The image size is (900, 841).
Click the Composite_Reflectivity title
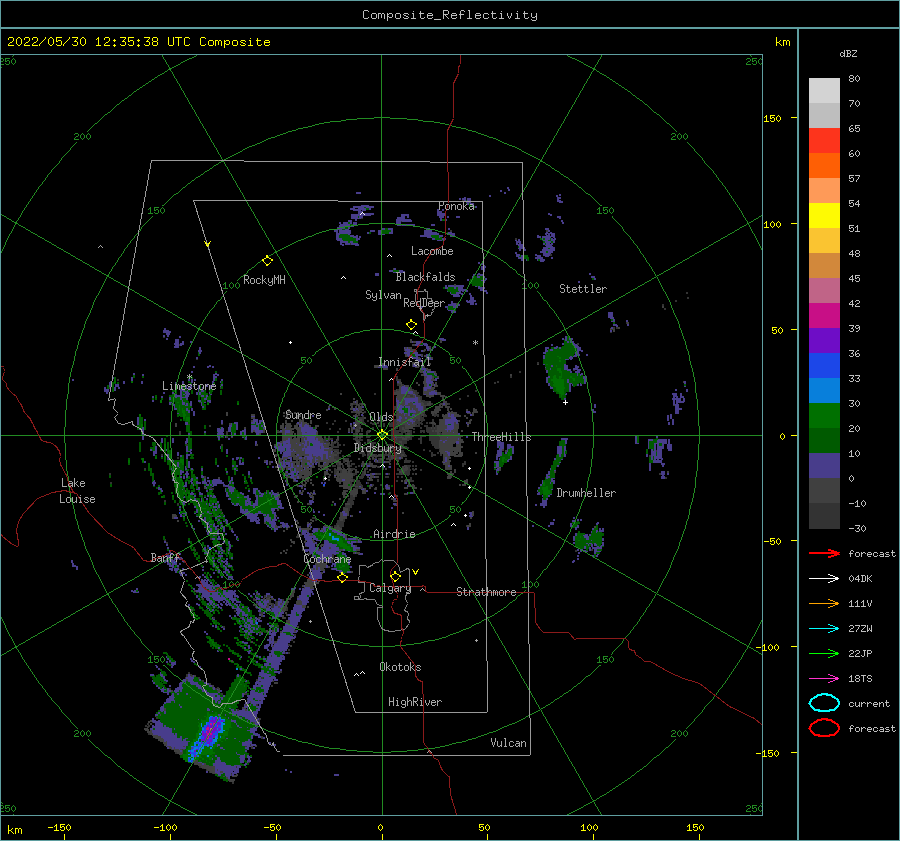coord(450,15)
